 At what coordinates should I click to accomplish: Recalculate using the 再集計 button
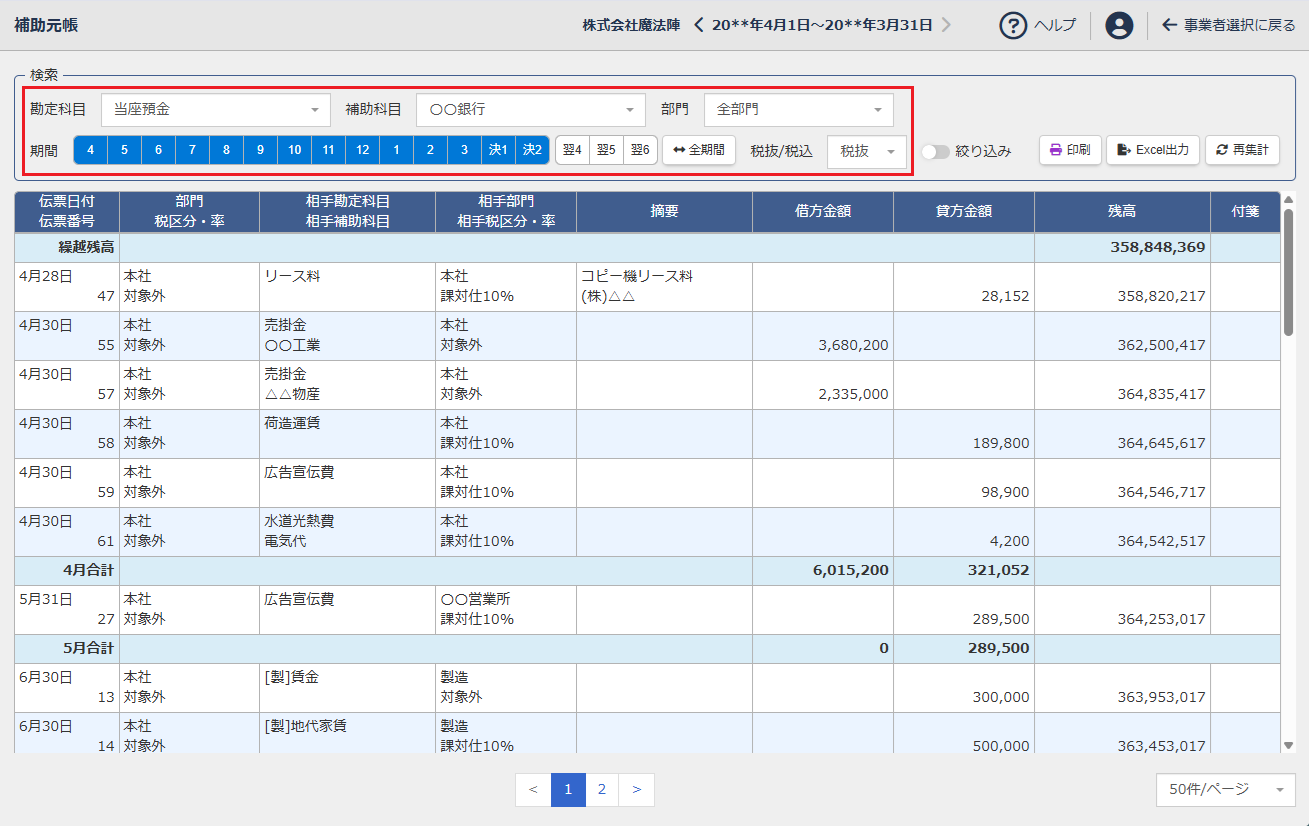coord(1242,150)
